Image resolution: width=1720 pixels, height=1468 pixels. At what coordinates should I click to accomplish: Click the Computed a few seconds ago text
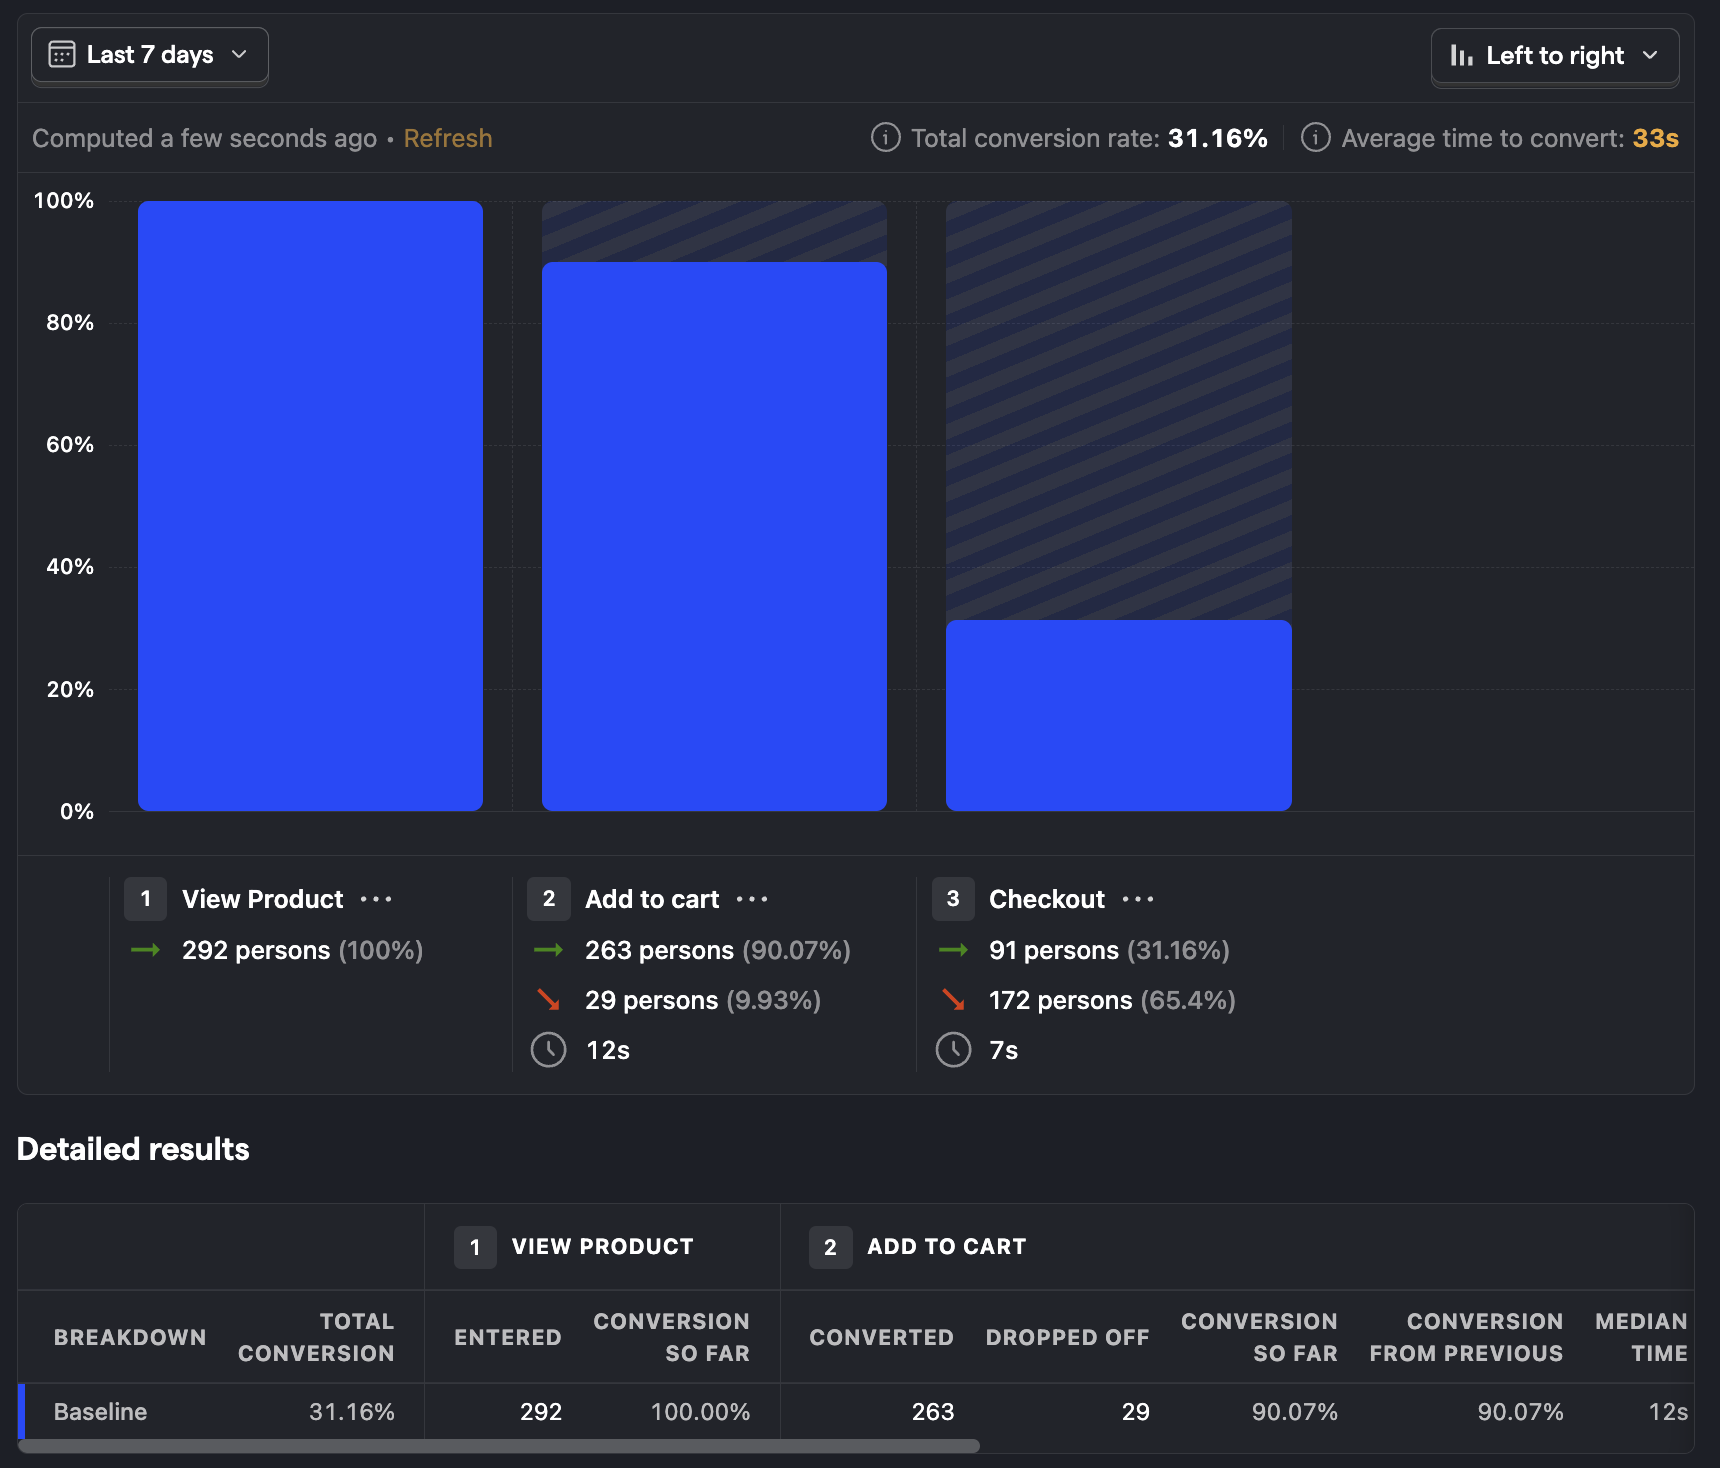click(x=204, y=138)
